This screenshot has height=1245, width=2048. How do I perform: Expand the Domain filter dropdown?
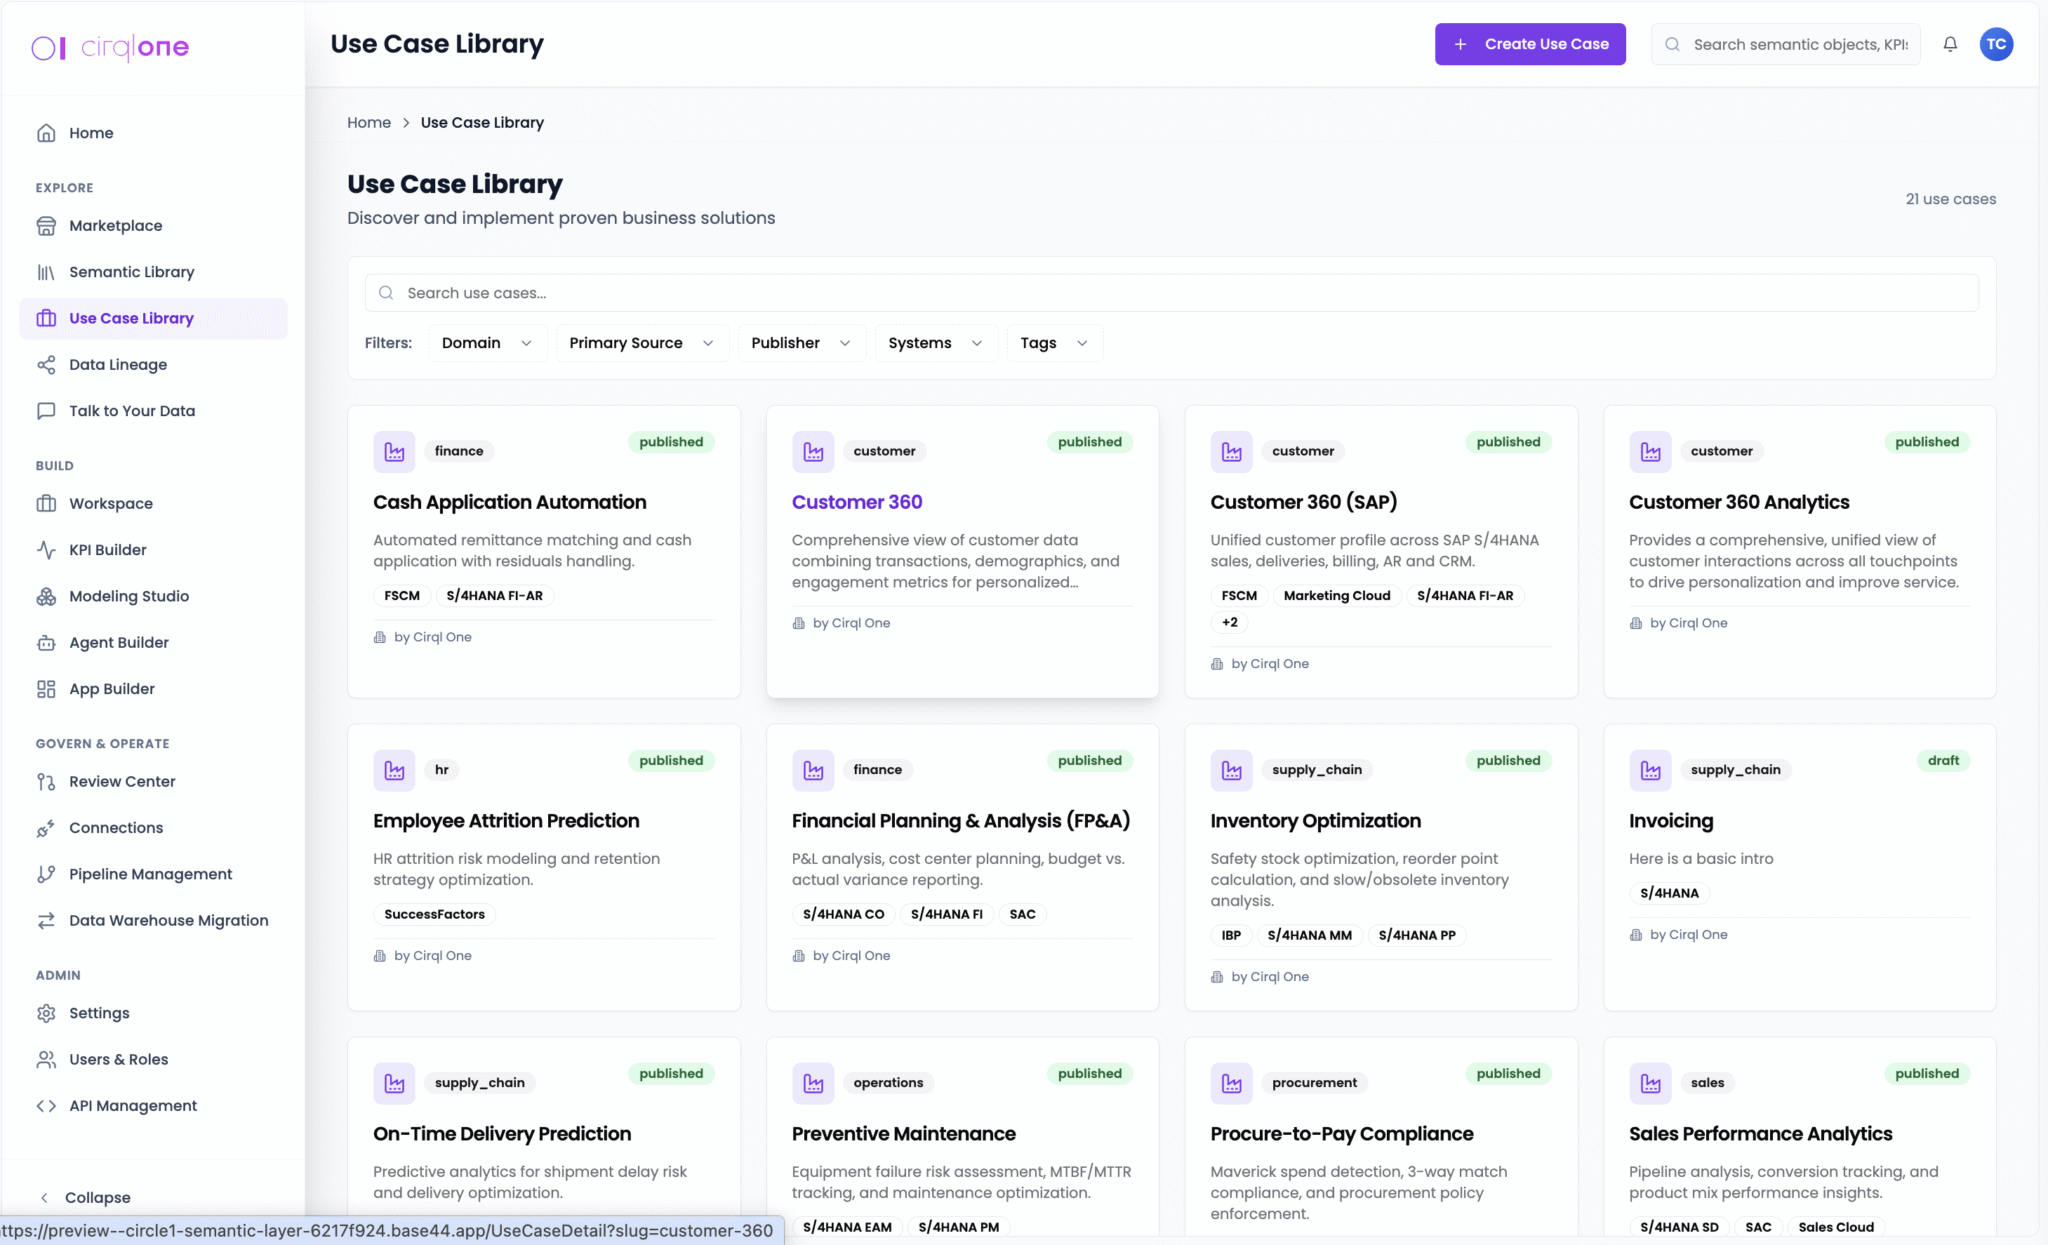point(487,343)
